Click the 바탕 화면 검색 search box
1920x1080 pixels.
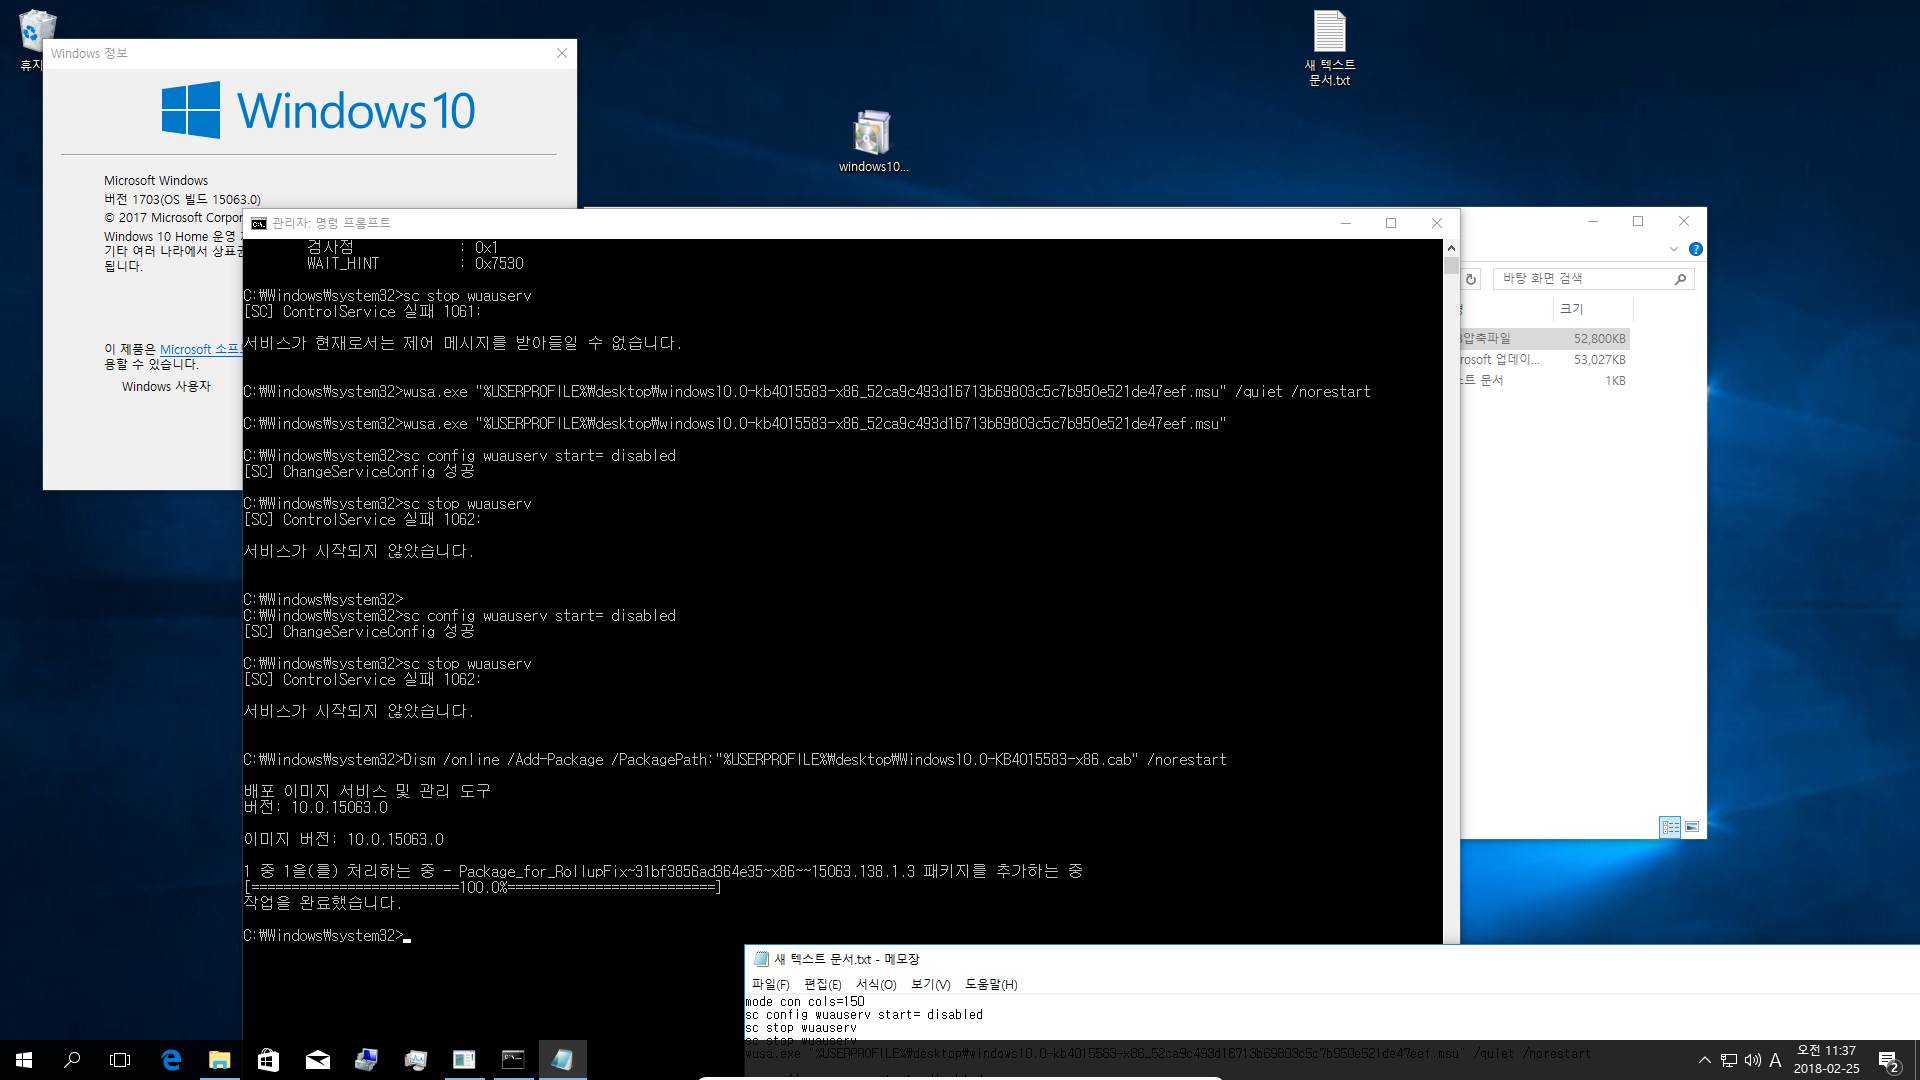pos(1583,279)
